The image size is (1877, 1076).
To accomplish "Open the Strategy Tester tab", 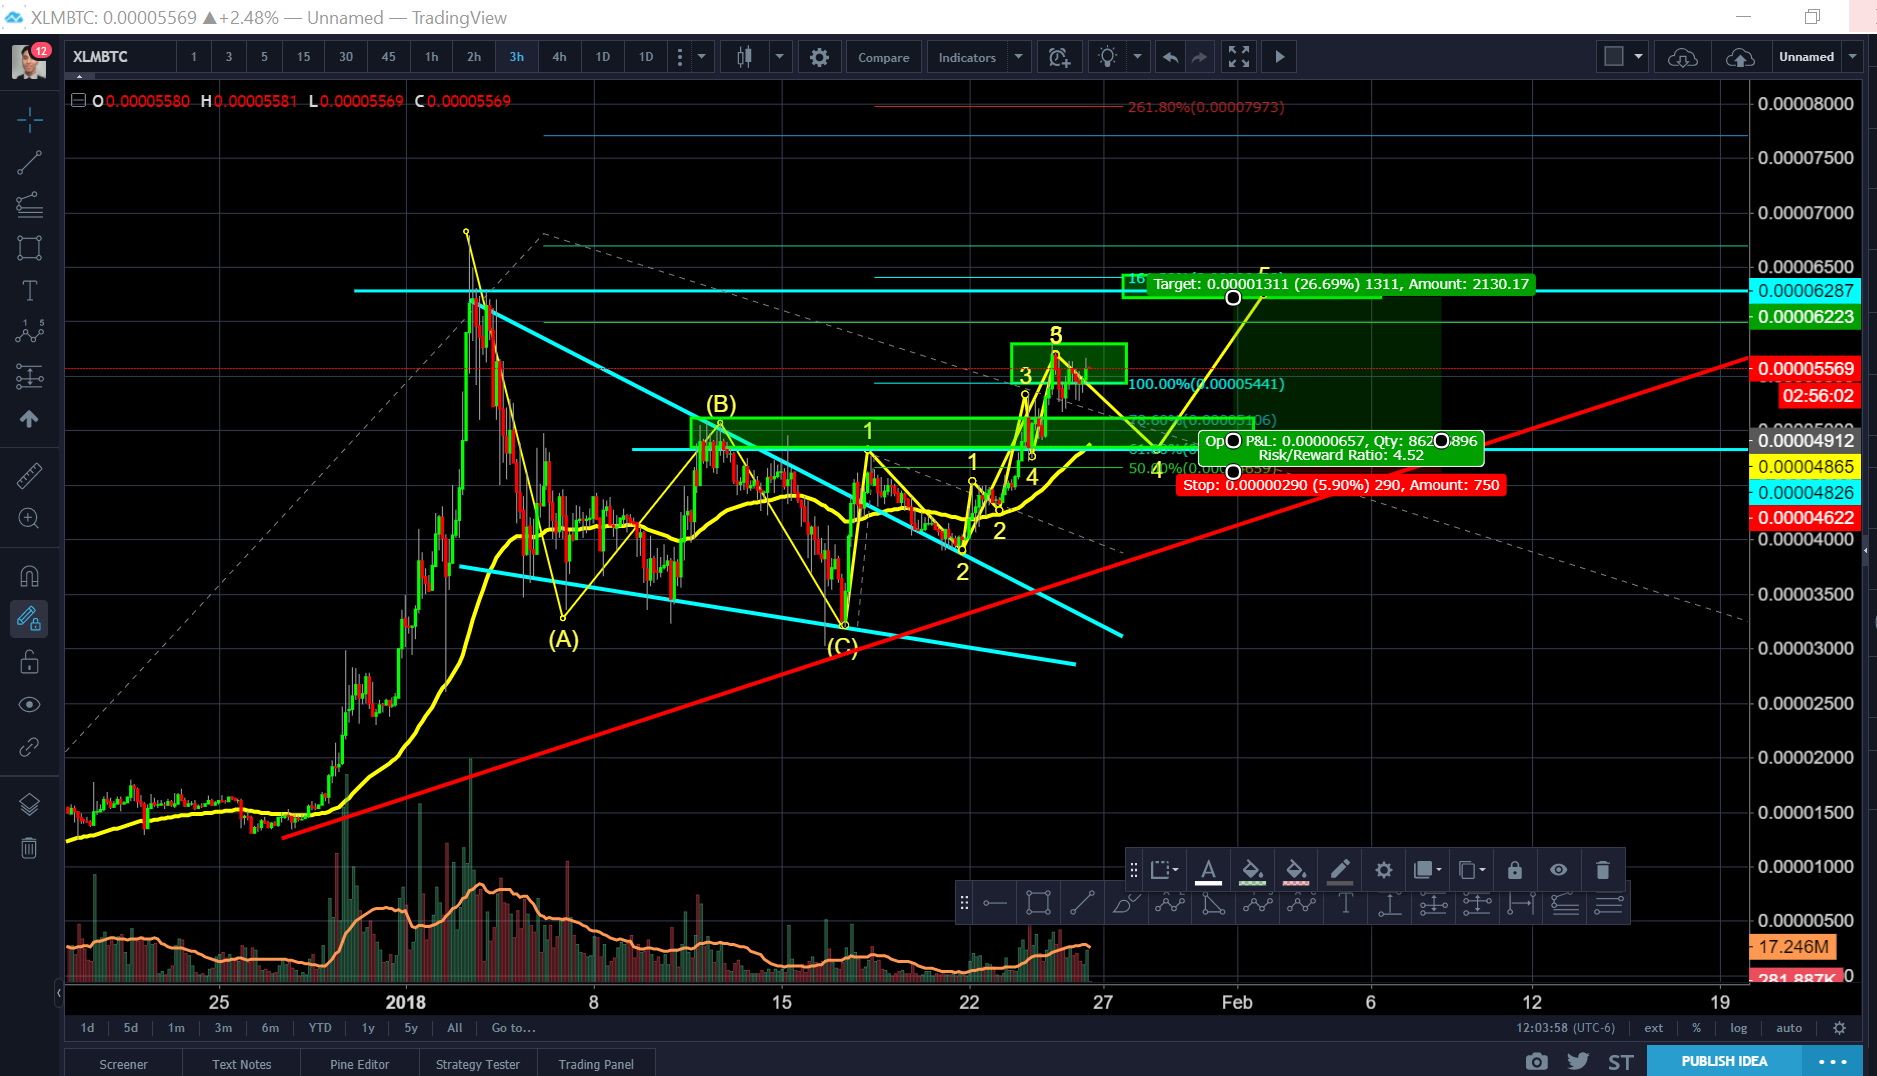I will pyautogui.click(x=478, y=1064).
